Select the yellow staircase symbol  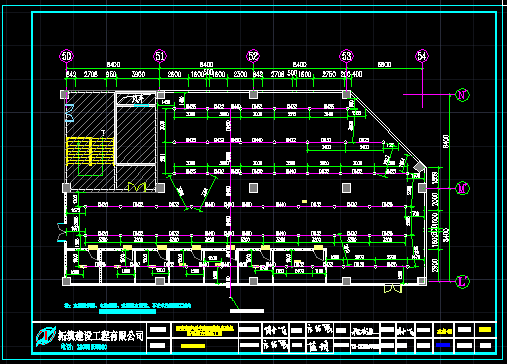coord(90,151)
